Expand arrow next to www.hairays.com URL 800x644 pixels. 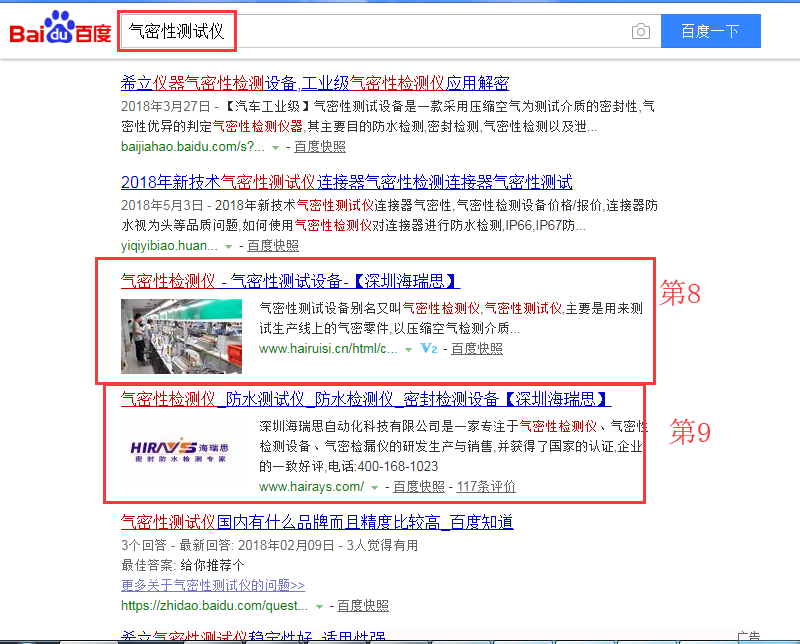374,488
